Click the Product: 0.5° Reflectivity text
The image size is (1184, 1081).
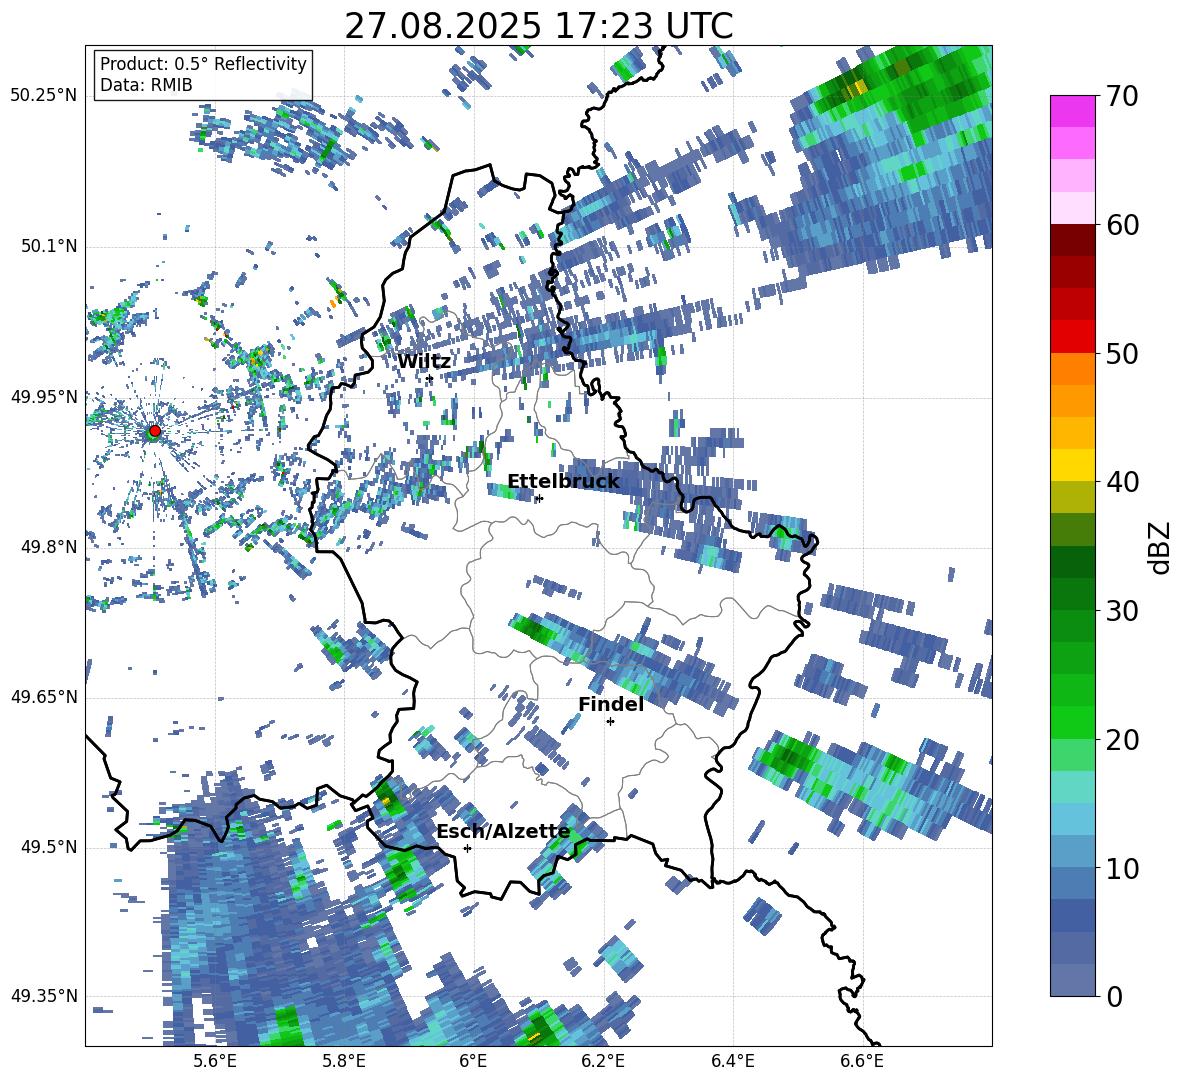(203, 64)
